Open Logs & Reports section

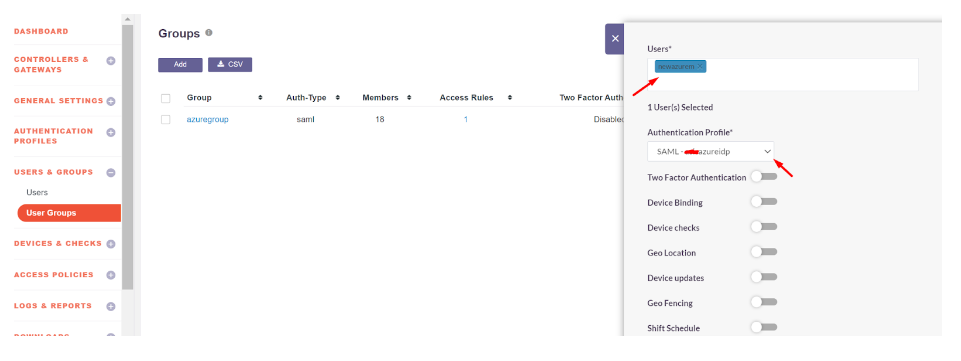click(x=53, y=306)
